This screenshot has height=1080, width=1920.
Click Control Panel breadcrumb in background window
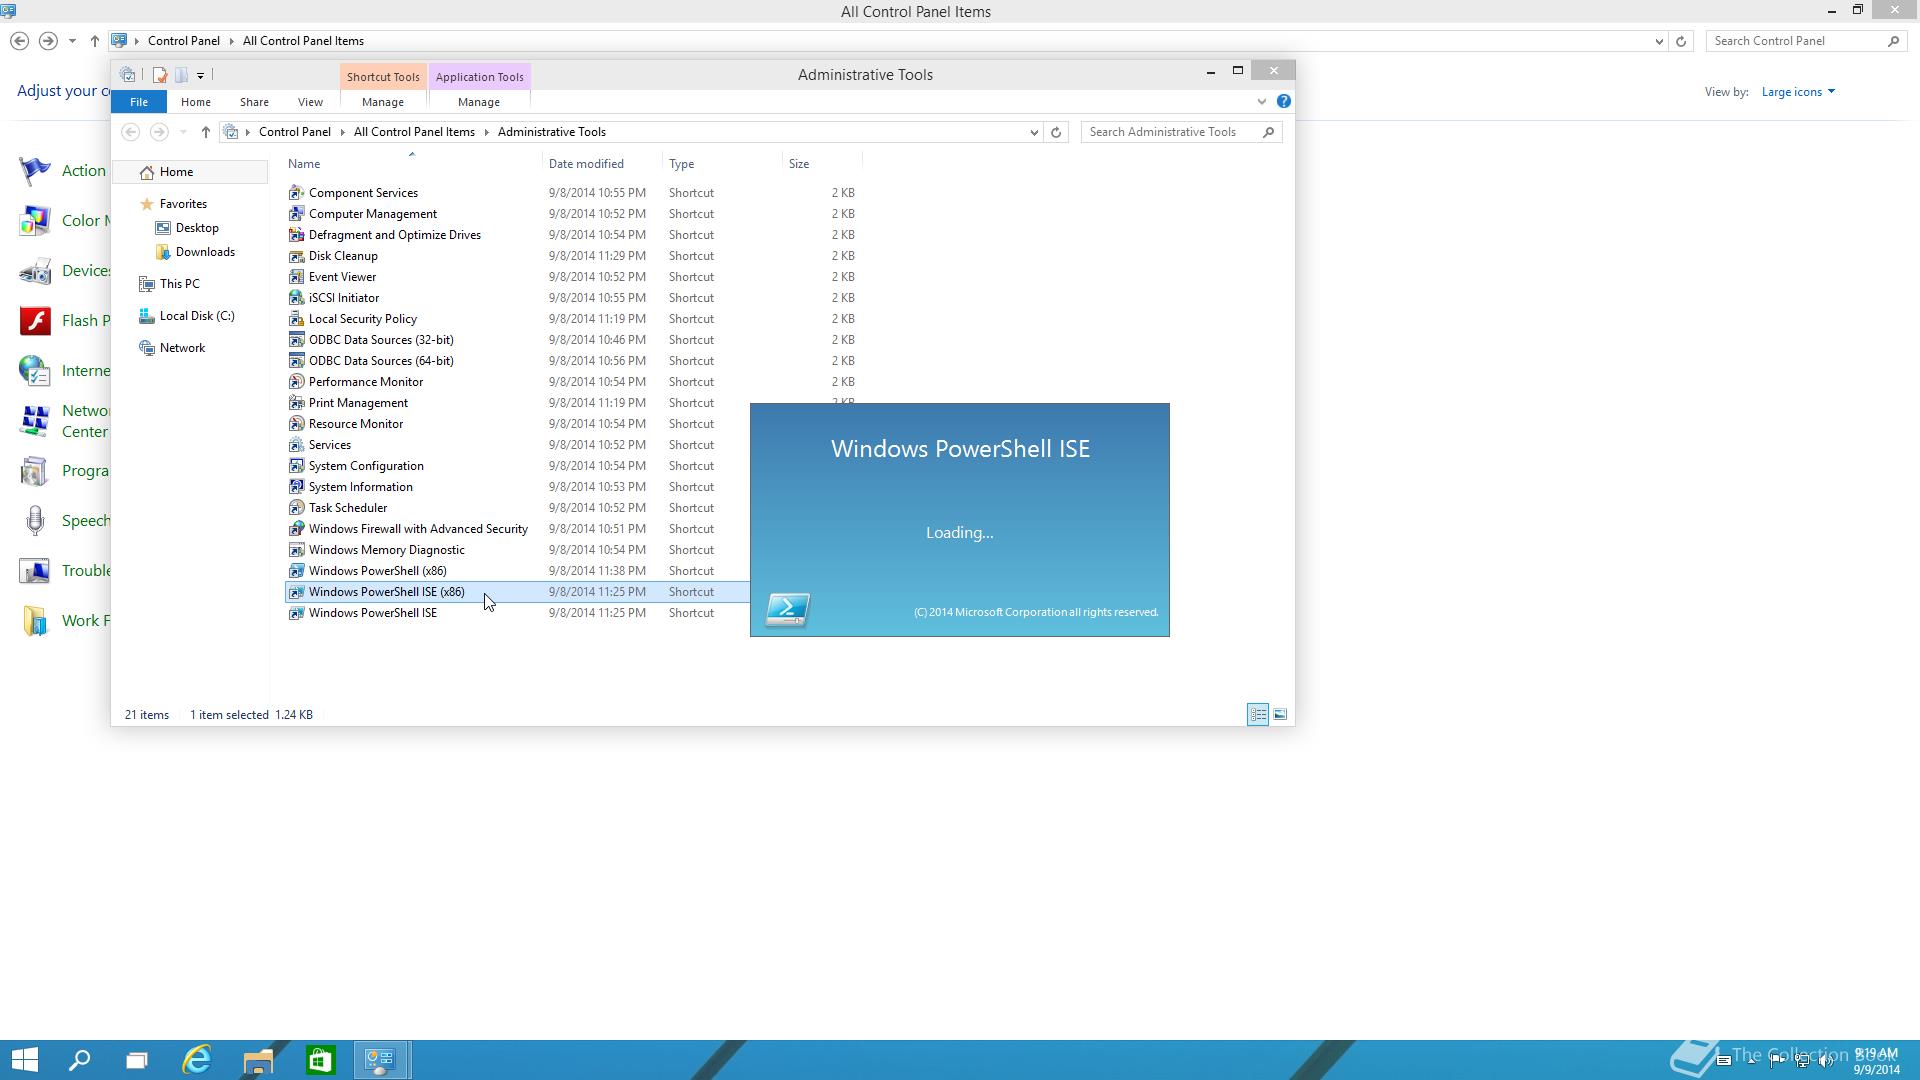coord(184,41)
